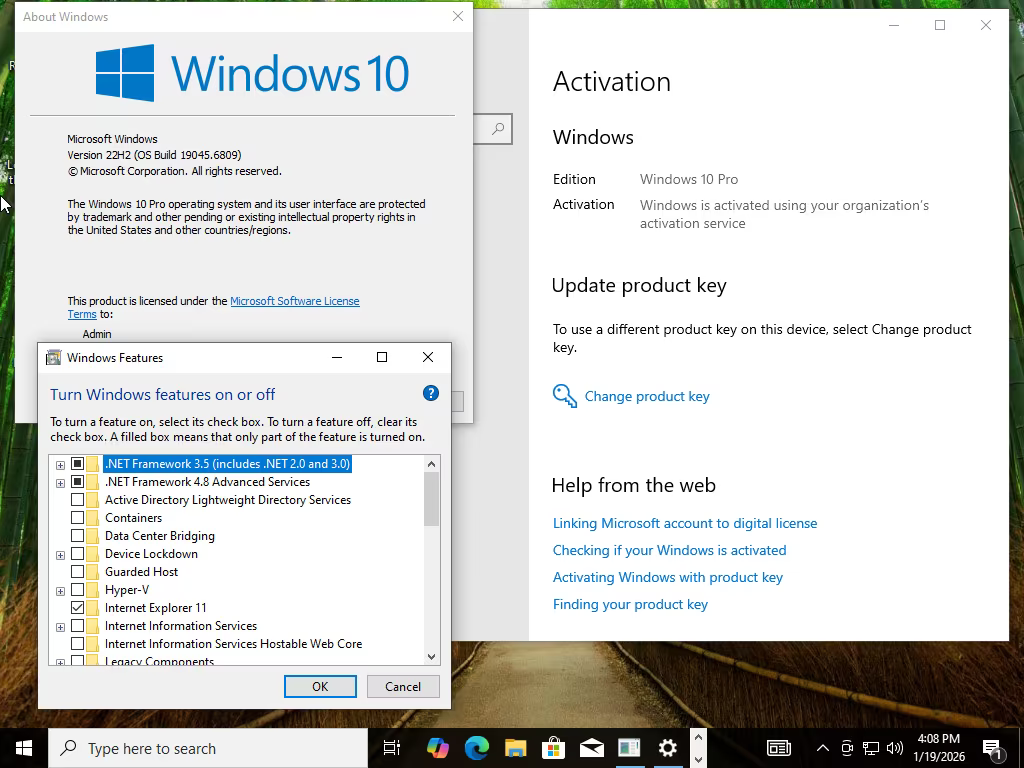Image resolution: width=1024 pixels, height=768 pixels.
Task: Expand the .NET Framework 3.5 tree node
Action: 60,465
